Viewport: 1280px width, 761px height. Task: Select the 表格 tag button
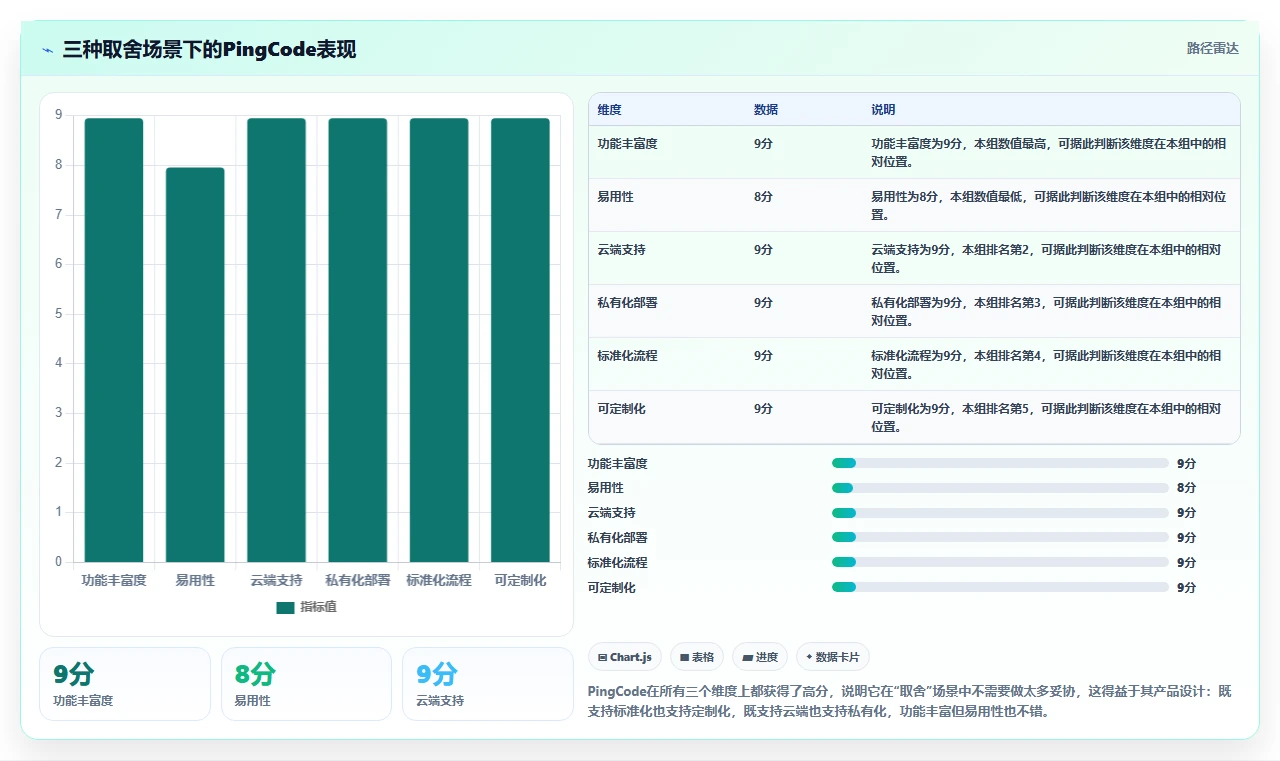(697, 657)
